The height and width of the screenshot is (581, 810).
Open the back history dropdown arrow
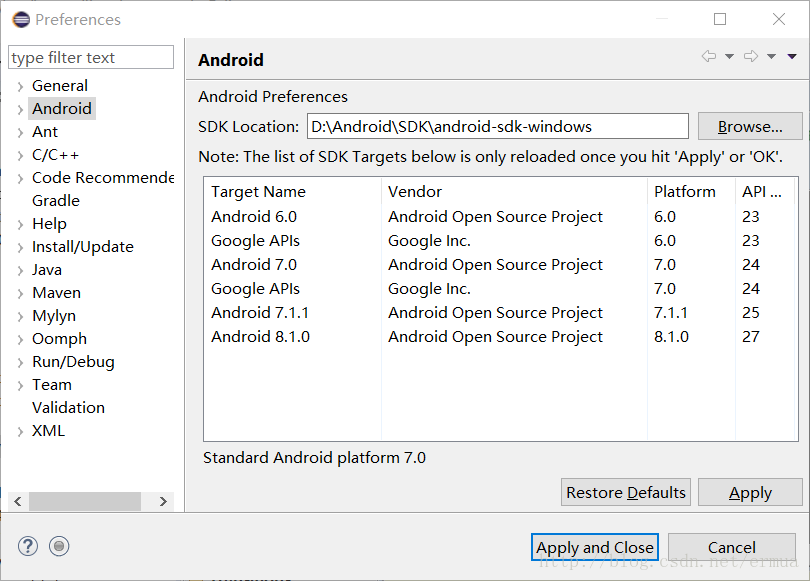click(x=728, y=57)
